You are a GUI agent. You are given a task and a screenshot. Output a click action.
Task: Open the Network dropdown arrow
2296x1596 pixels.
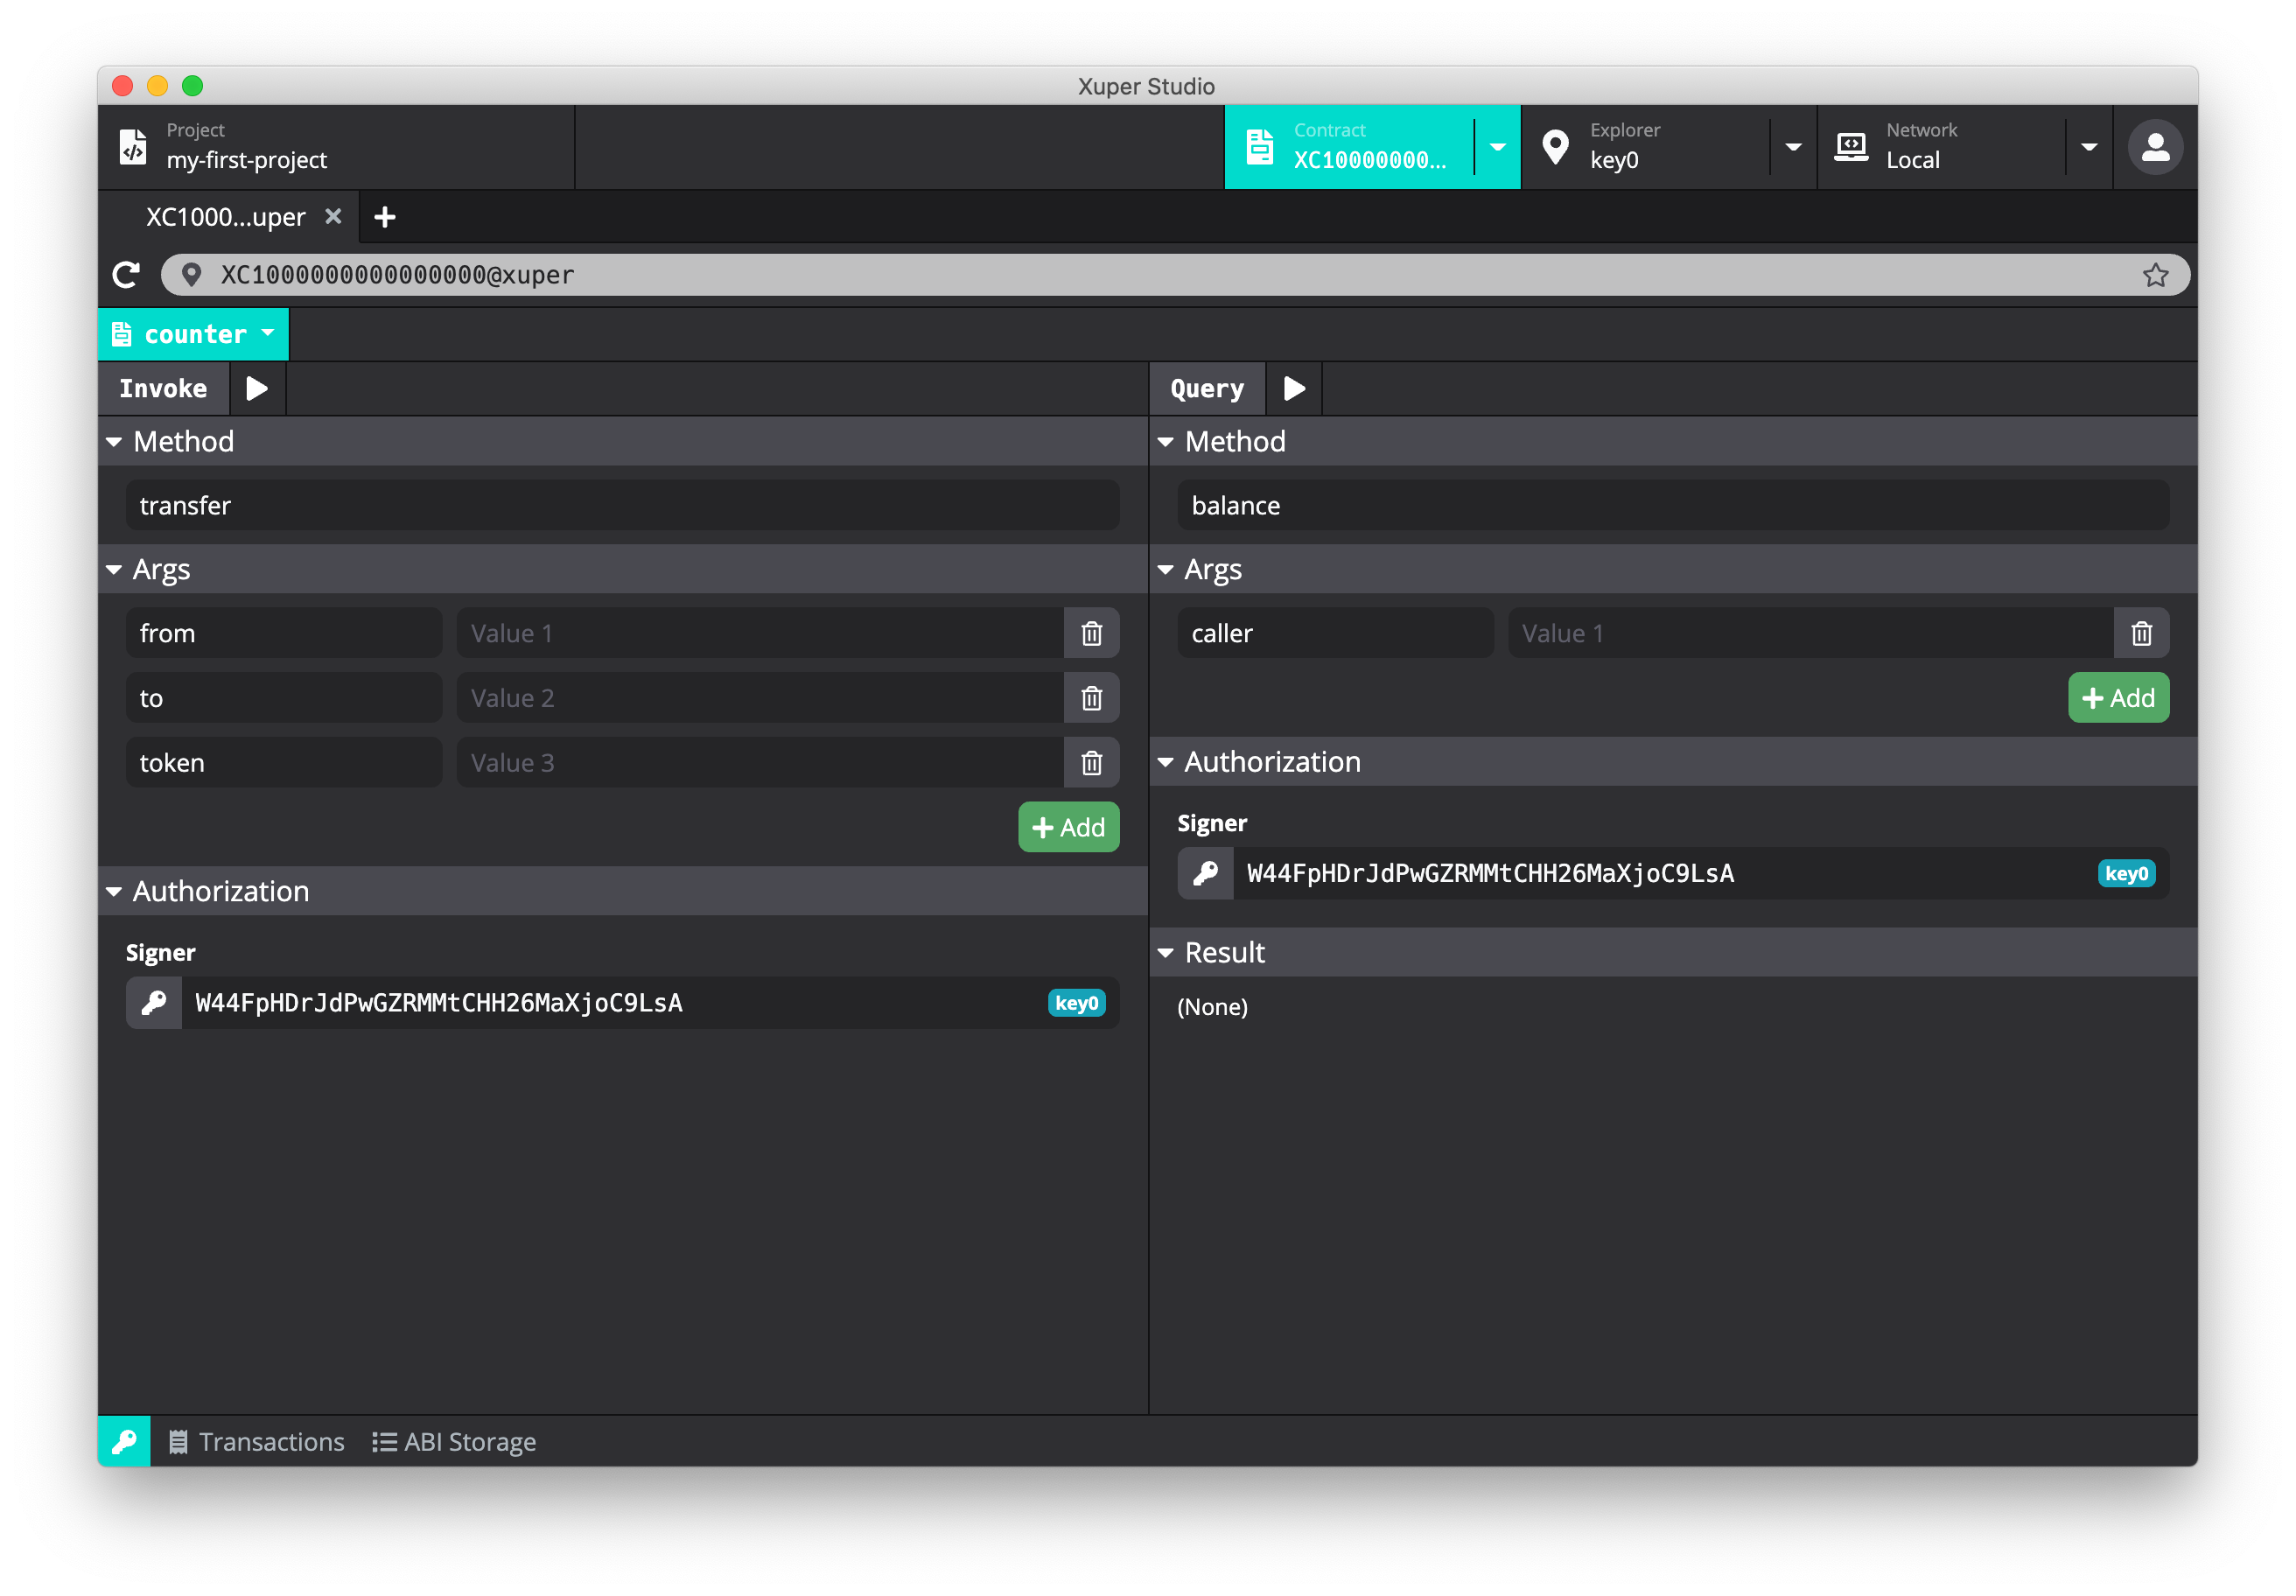2089,147
